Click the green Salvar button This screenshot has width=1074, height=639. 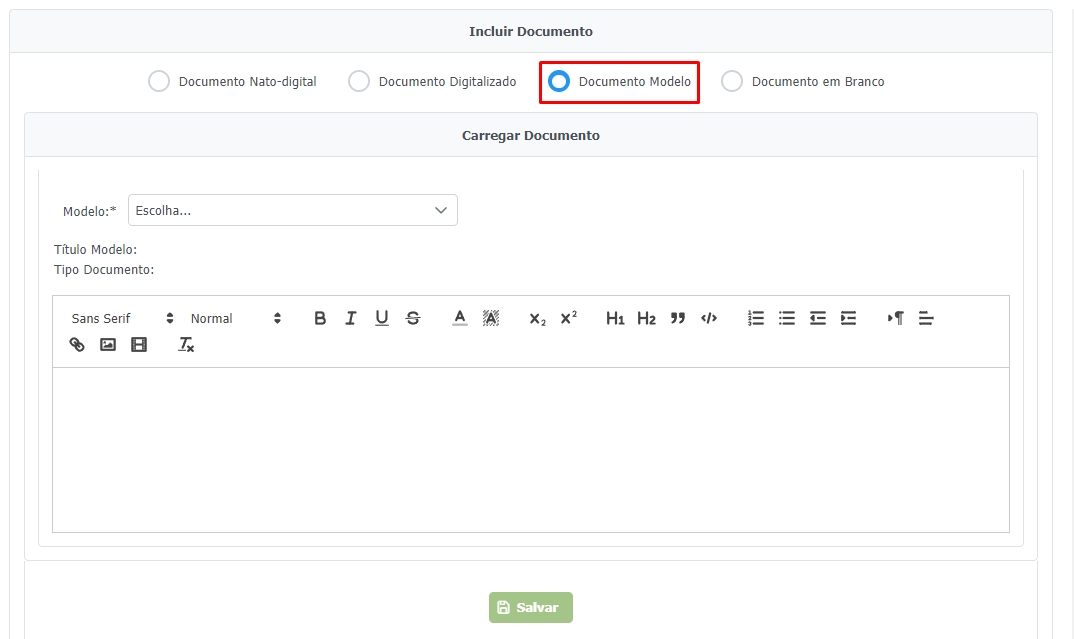point(531,607)
